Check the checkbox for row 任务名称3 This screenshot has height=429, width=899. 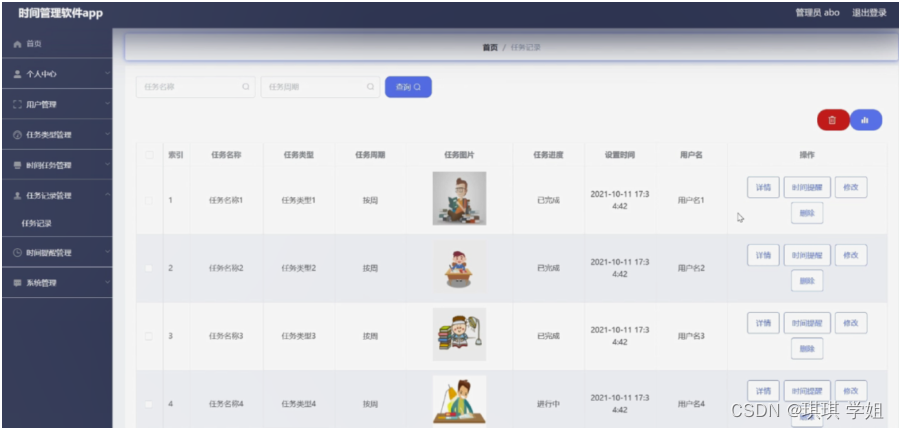pos(149,336)
